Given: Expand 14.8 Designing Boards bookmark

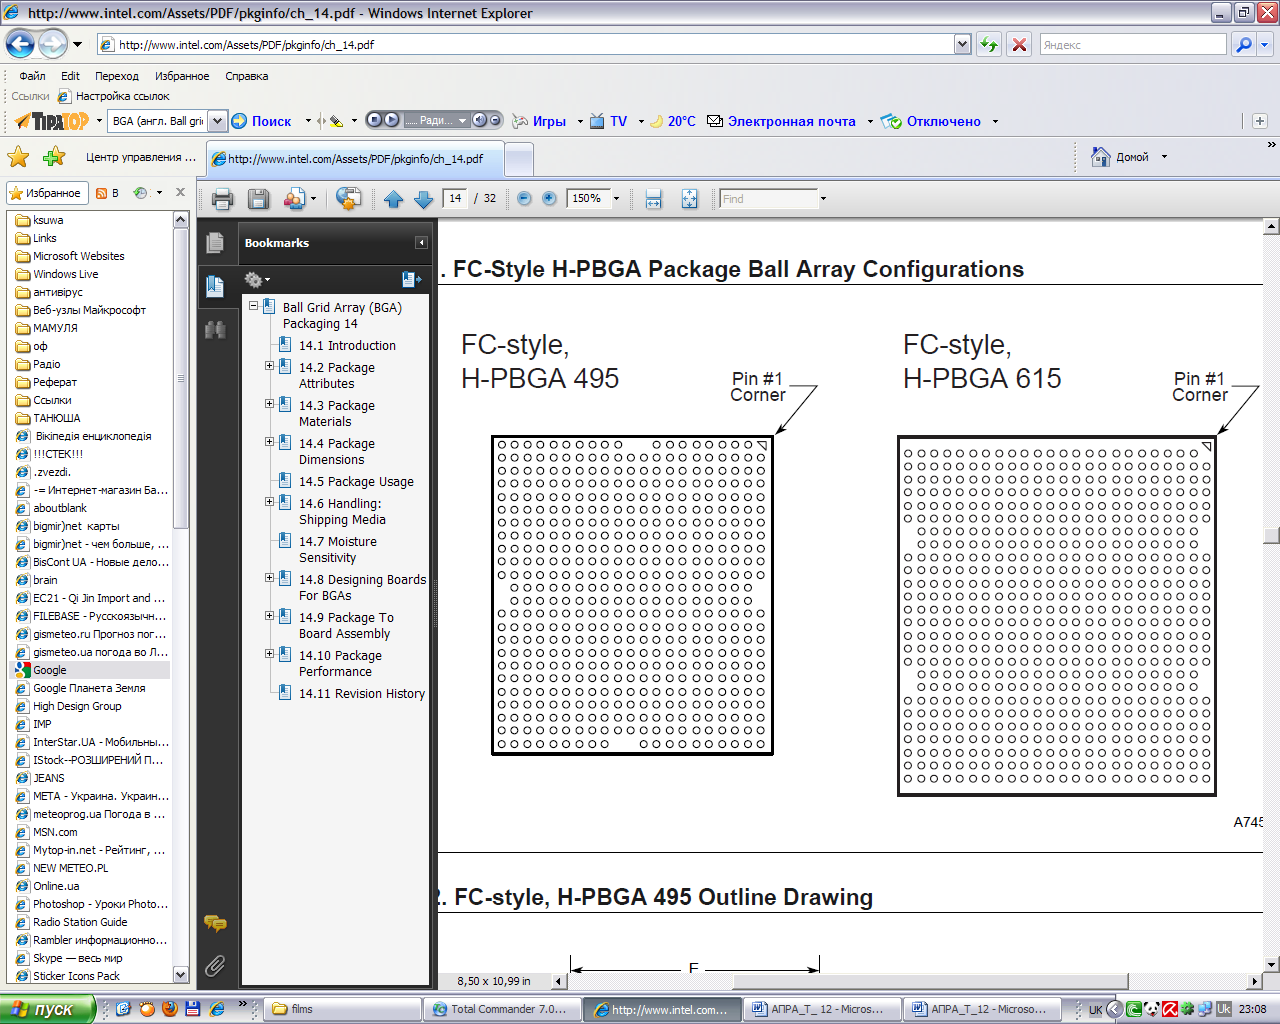Looking at the screenshot, I should coord(269,579).
